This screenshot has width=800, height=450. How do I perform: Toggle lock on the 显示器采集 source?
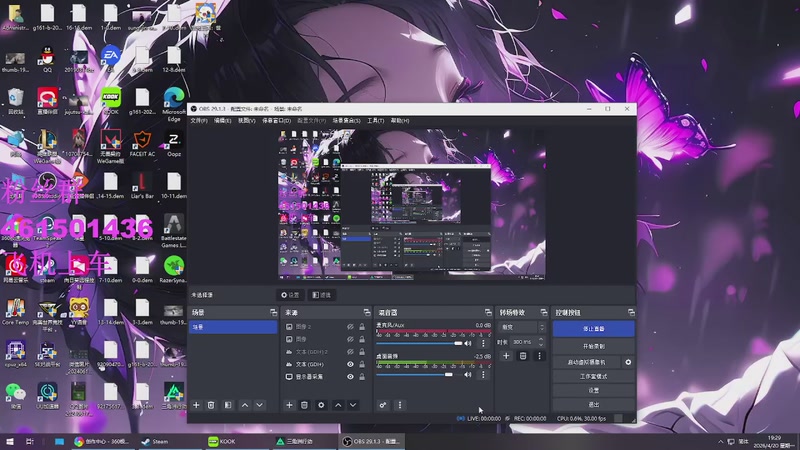(362, 377)
